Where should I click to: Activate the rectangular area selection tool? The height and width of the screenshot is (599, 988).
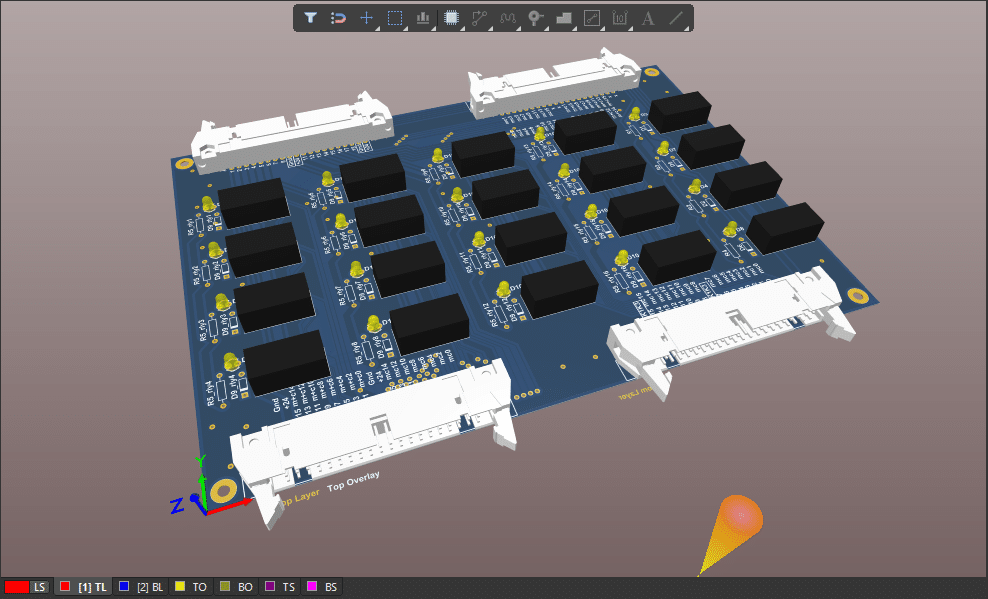point(395,18)
